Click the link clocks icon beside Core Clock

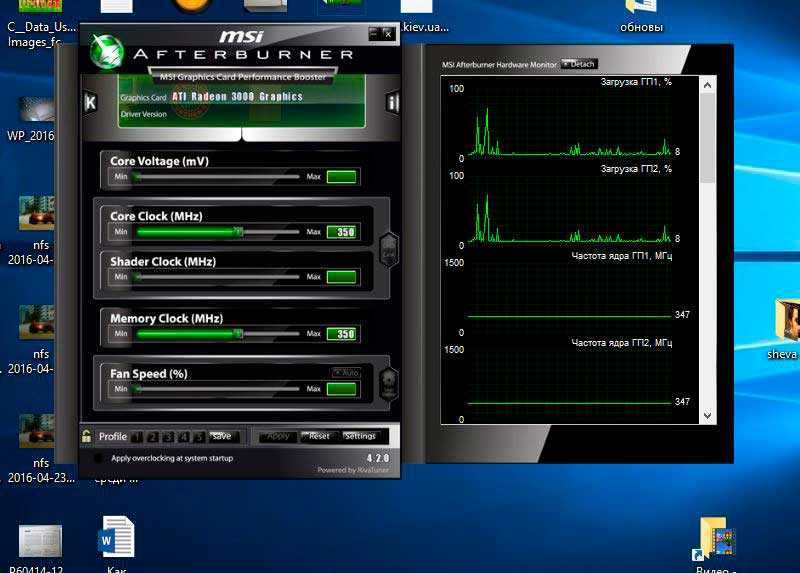389,250
